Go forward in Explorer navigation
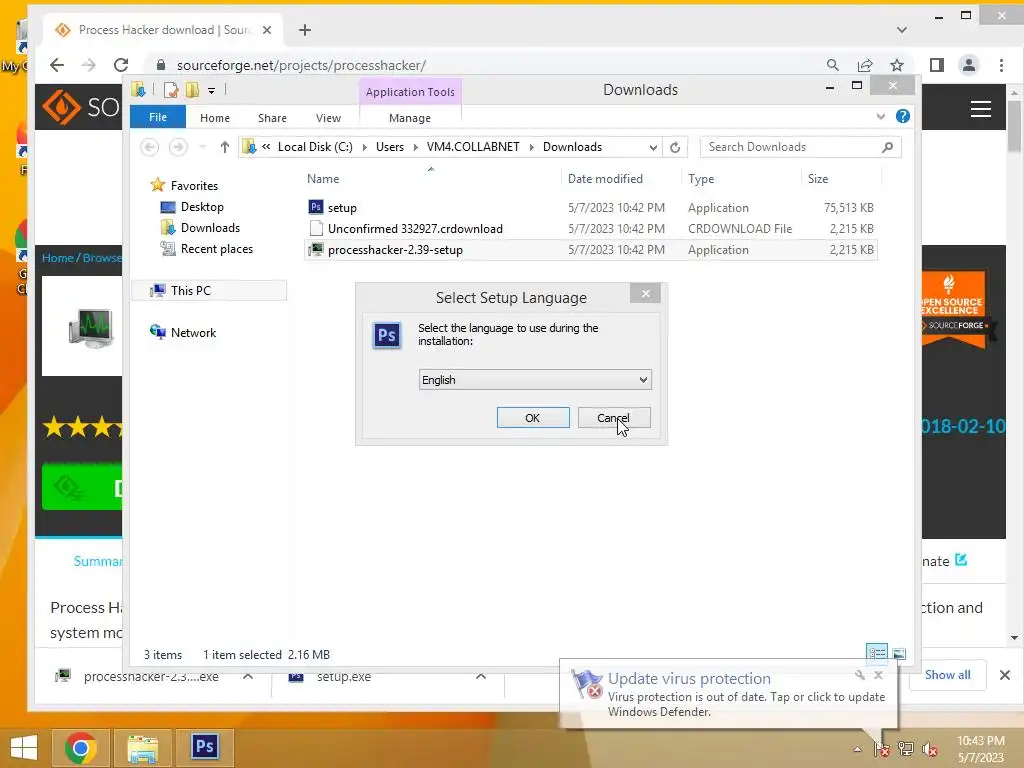The image size is (1024, 768). click(178, 147)
